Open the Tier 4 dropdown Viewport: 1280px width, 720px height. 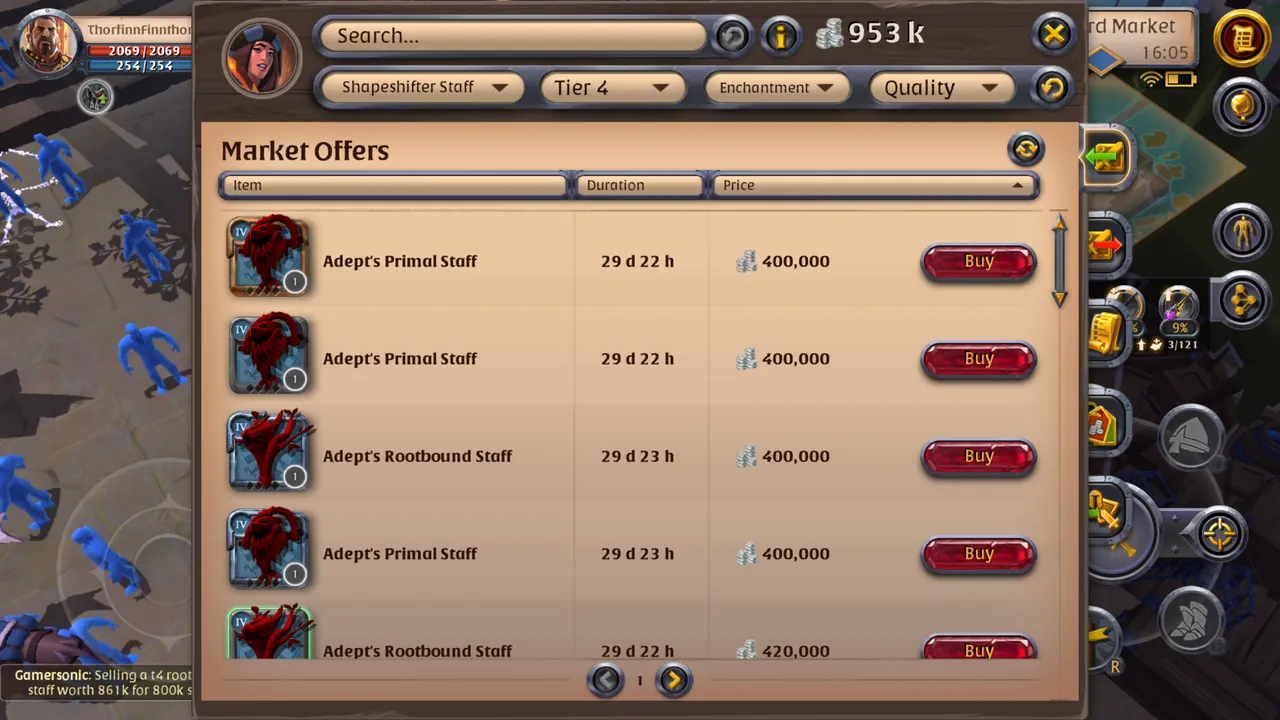(612, 87)
